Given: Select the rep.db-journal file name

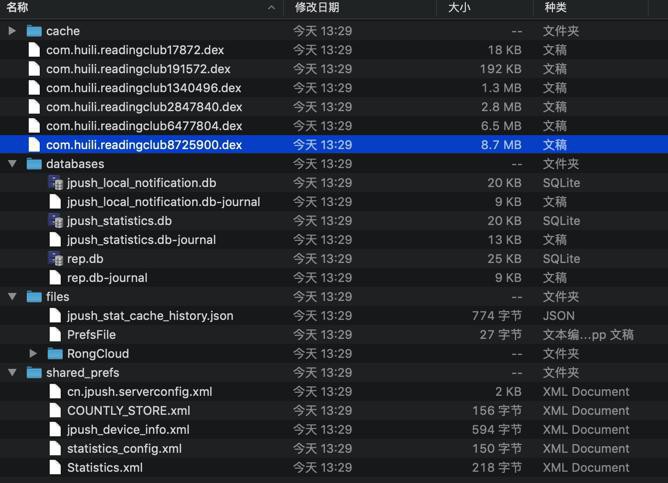Looking at the screenshot, I should click(x=107, y=278).
